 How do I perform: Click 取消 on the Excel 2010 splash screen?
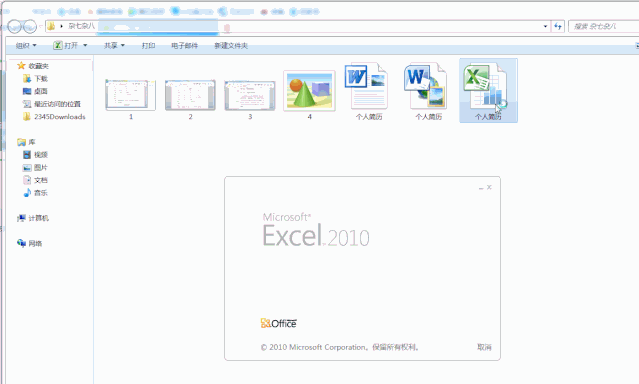(x=484, y=347)
